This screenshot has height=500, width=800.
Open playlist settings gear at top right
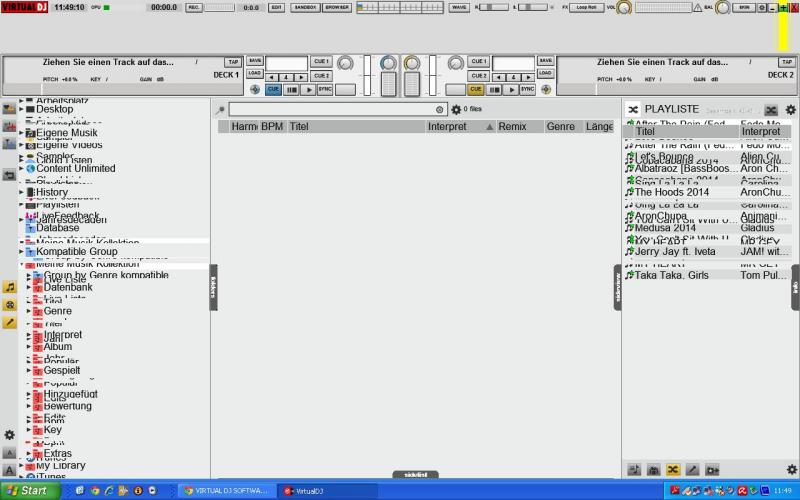790,110
